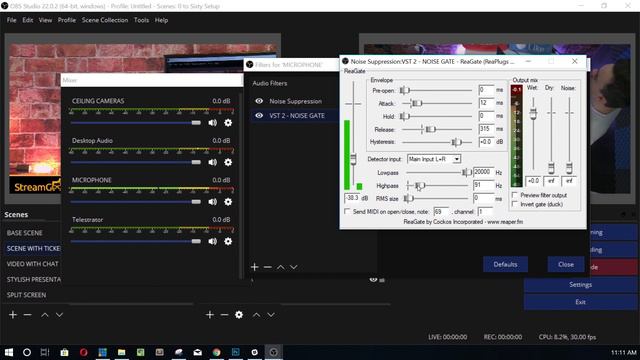Click Close button in filters window

coord(566,264)
